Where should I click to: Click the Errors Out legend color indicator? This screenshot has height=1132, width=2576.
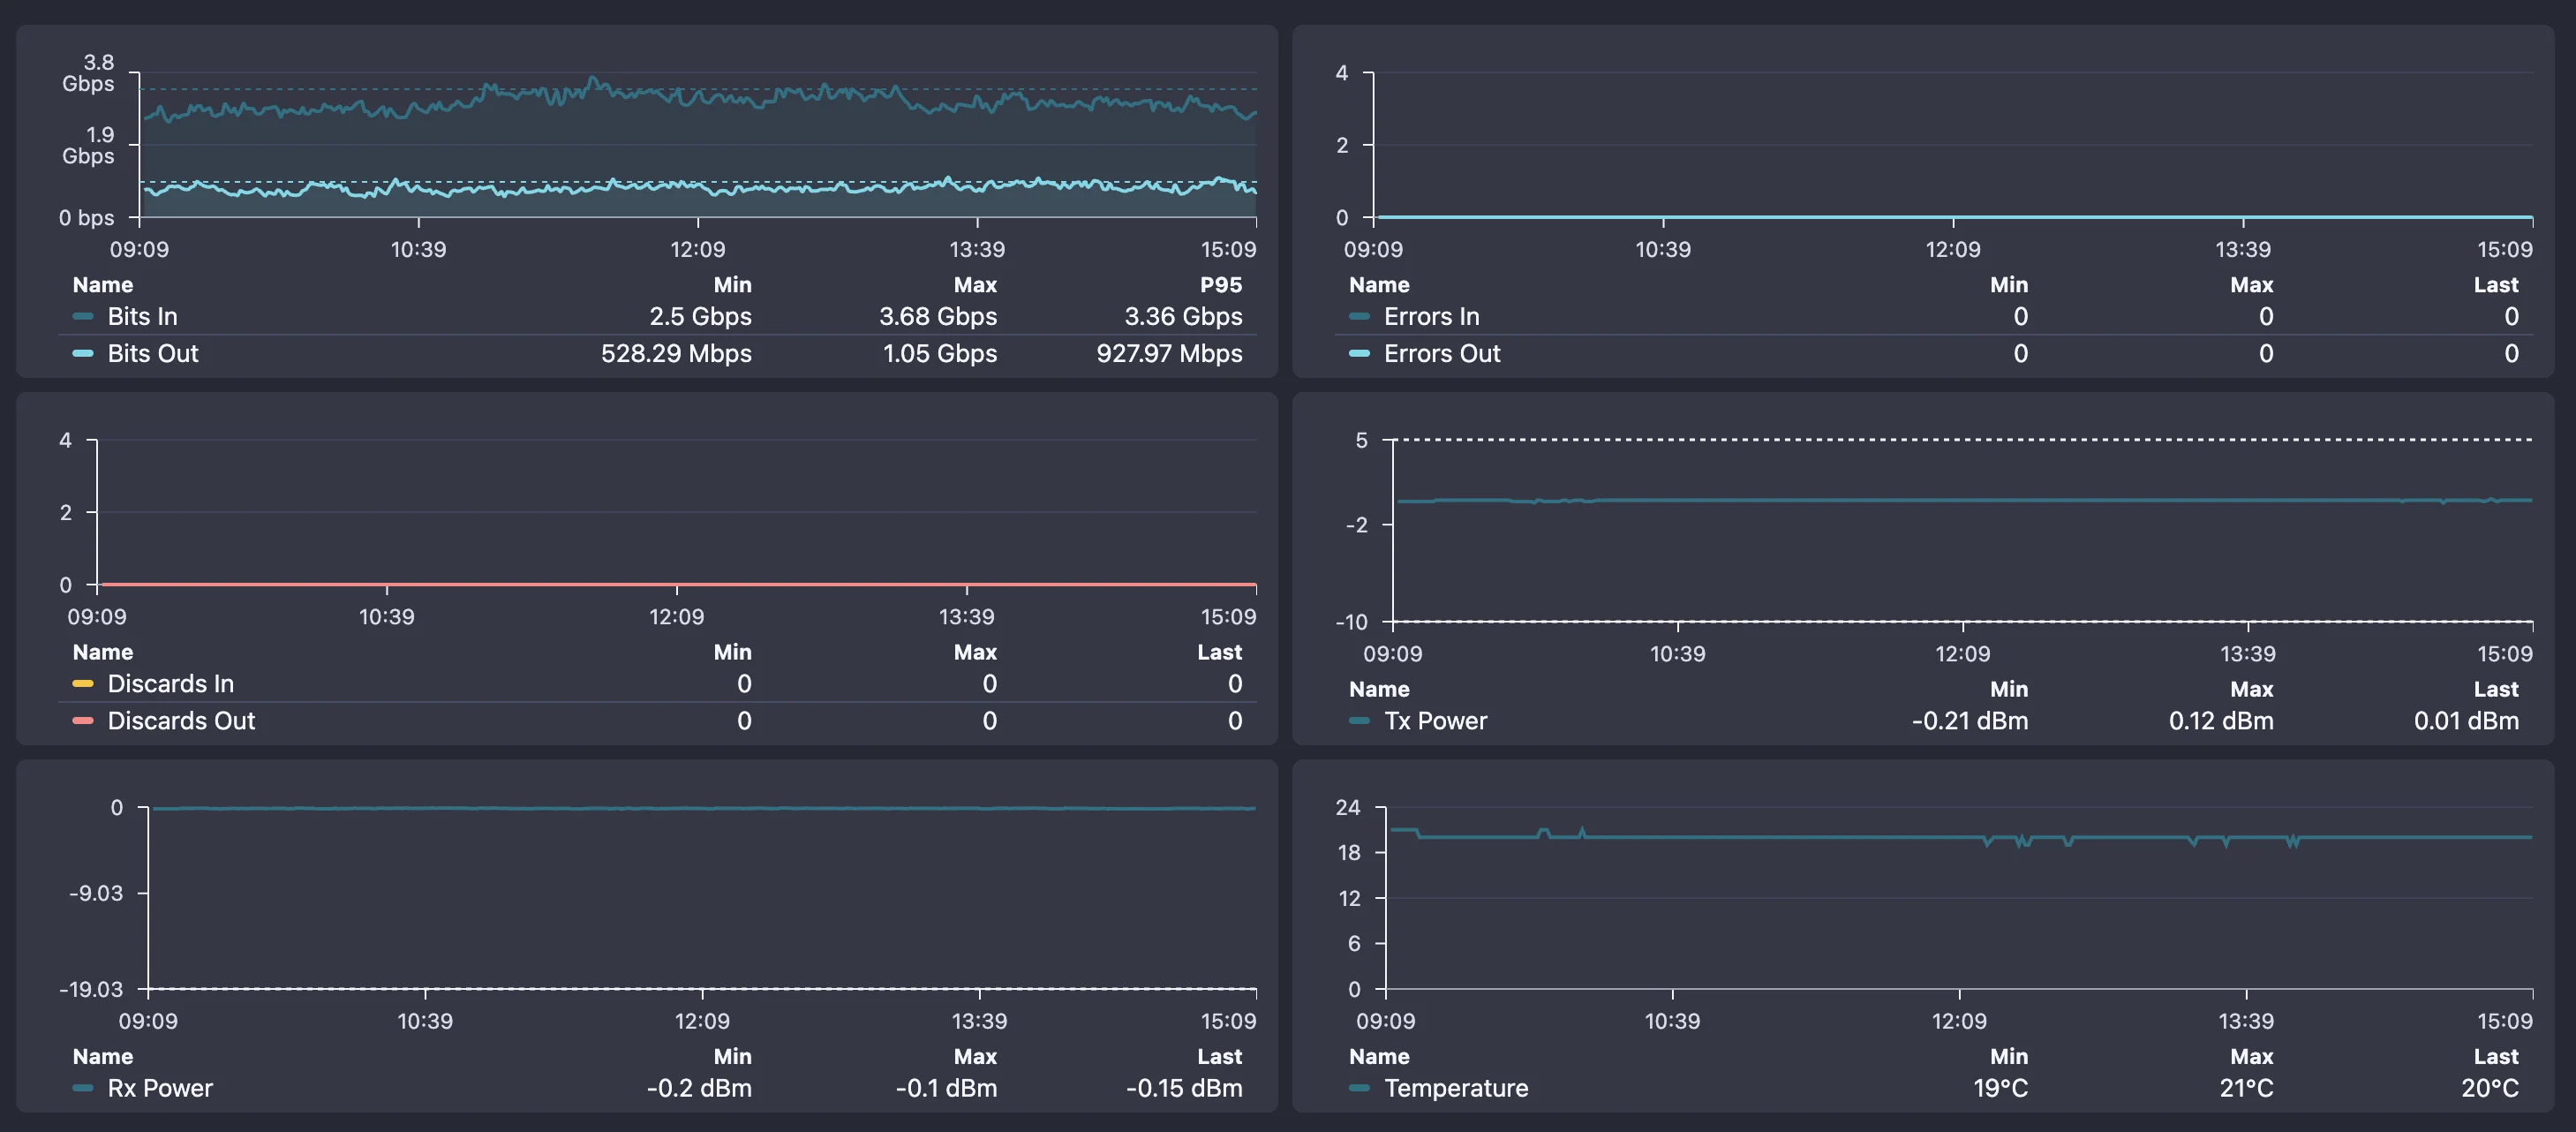point(1359,353)
